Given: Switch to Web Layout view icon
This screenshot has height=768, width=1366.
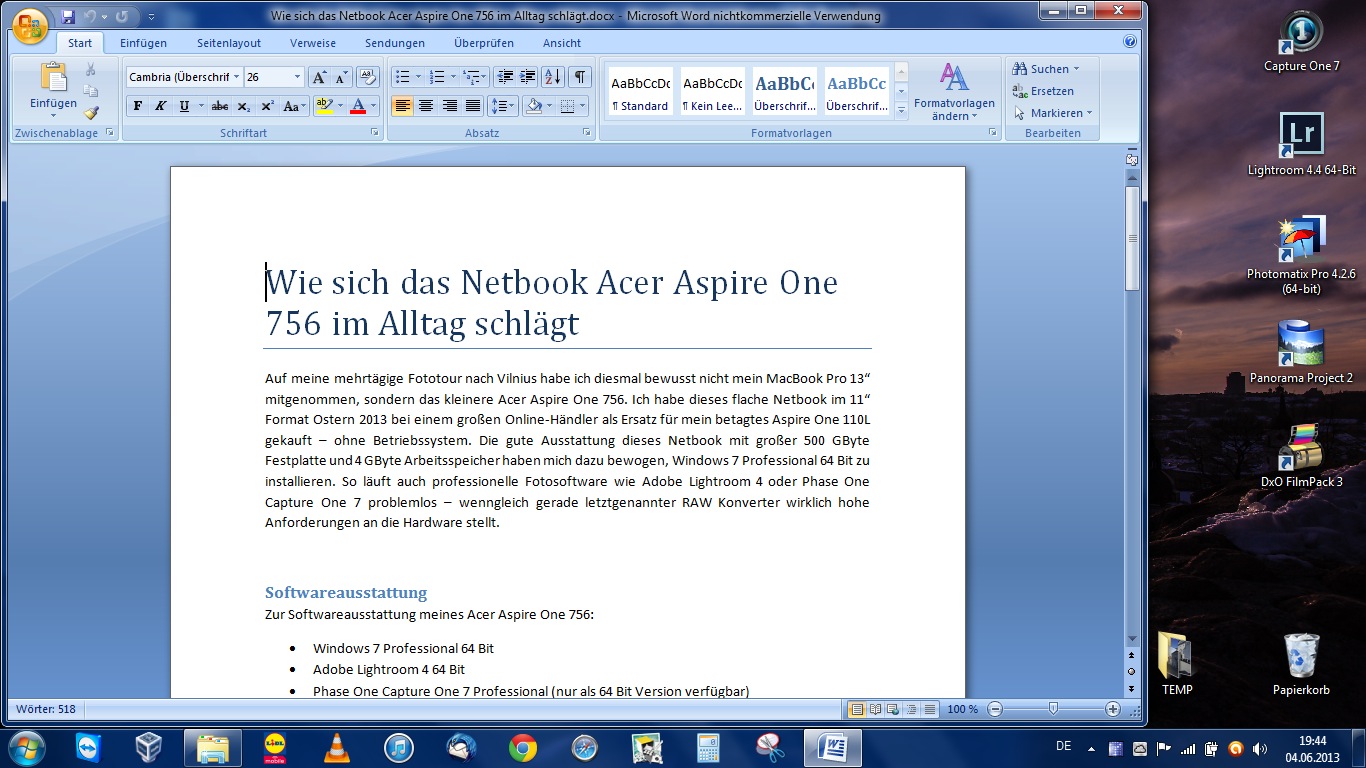Looking at the screenshot, I should 894,709.
